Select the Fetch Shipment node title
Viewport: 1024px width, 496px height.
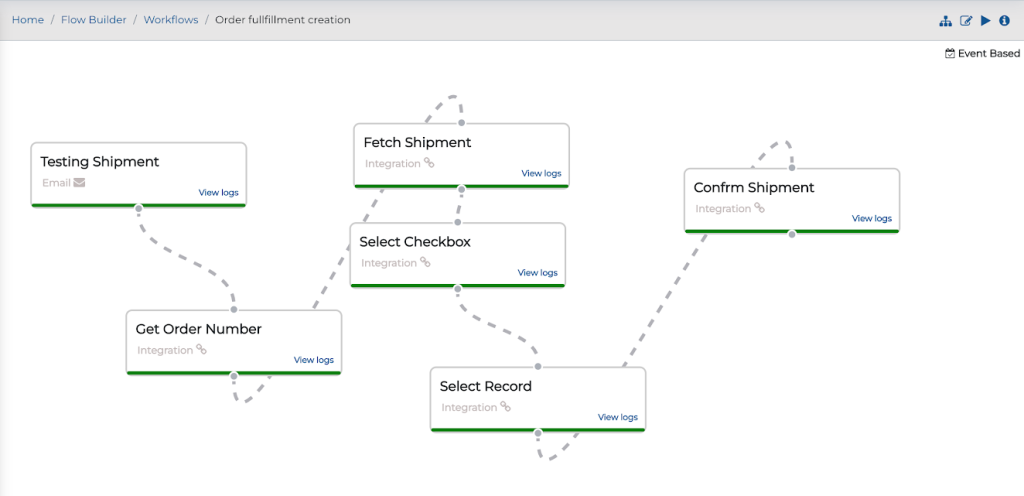pyautogui.click(x=417, y=142)
